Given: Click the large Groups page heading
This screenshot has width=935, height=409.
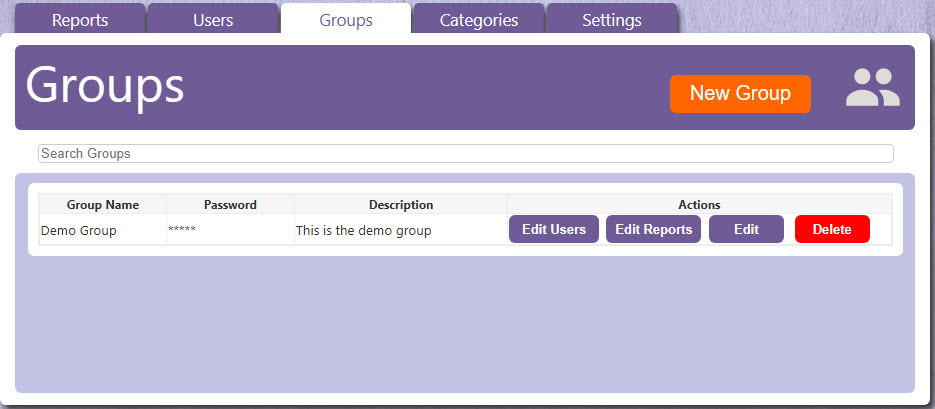Looking at the screenshot, I should click(x=105, y=88).
